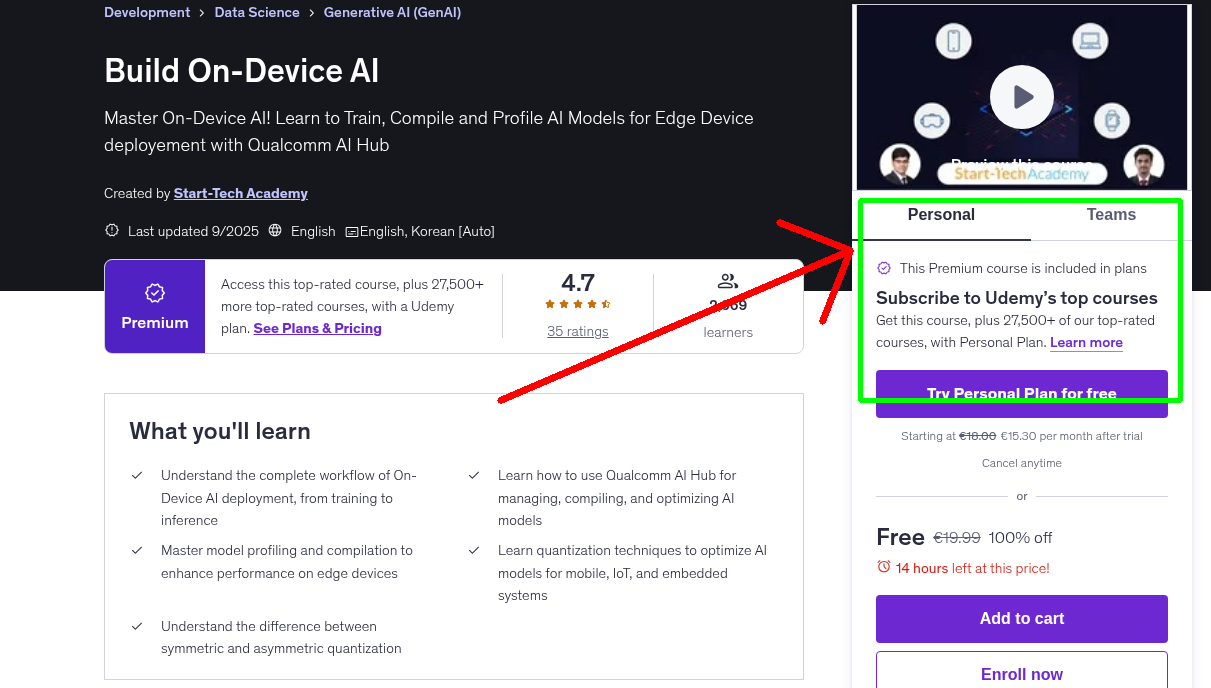Click the English language text beside the globe
Viewport: 1211px width, 688px height.
tap(313, 231)
